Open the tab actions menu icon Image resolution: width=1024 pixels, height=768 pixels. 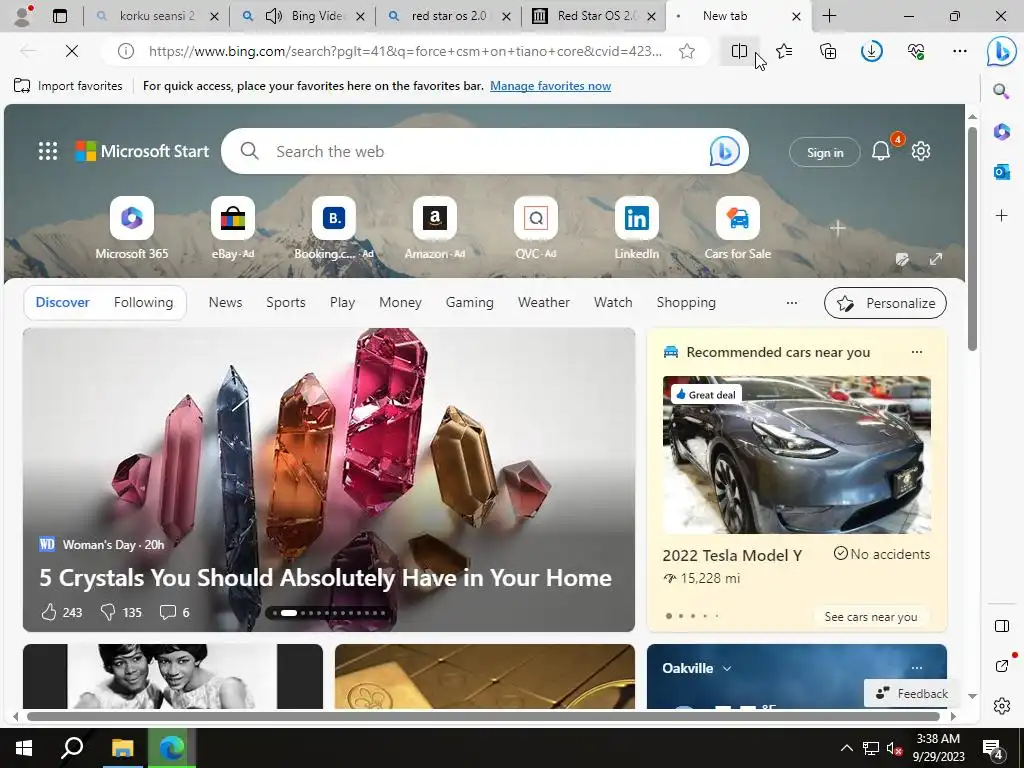59,16
